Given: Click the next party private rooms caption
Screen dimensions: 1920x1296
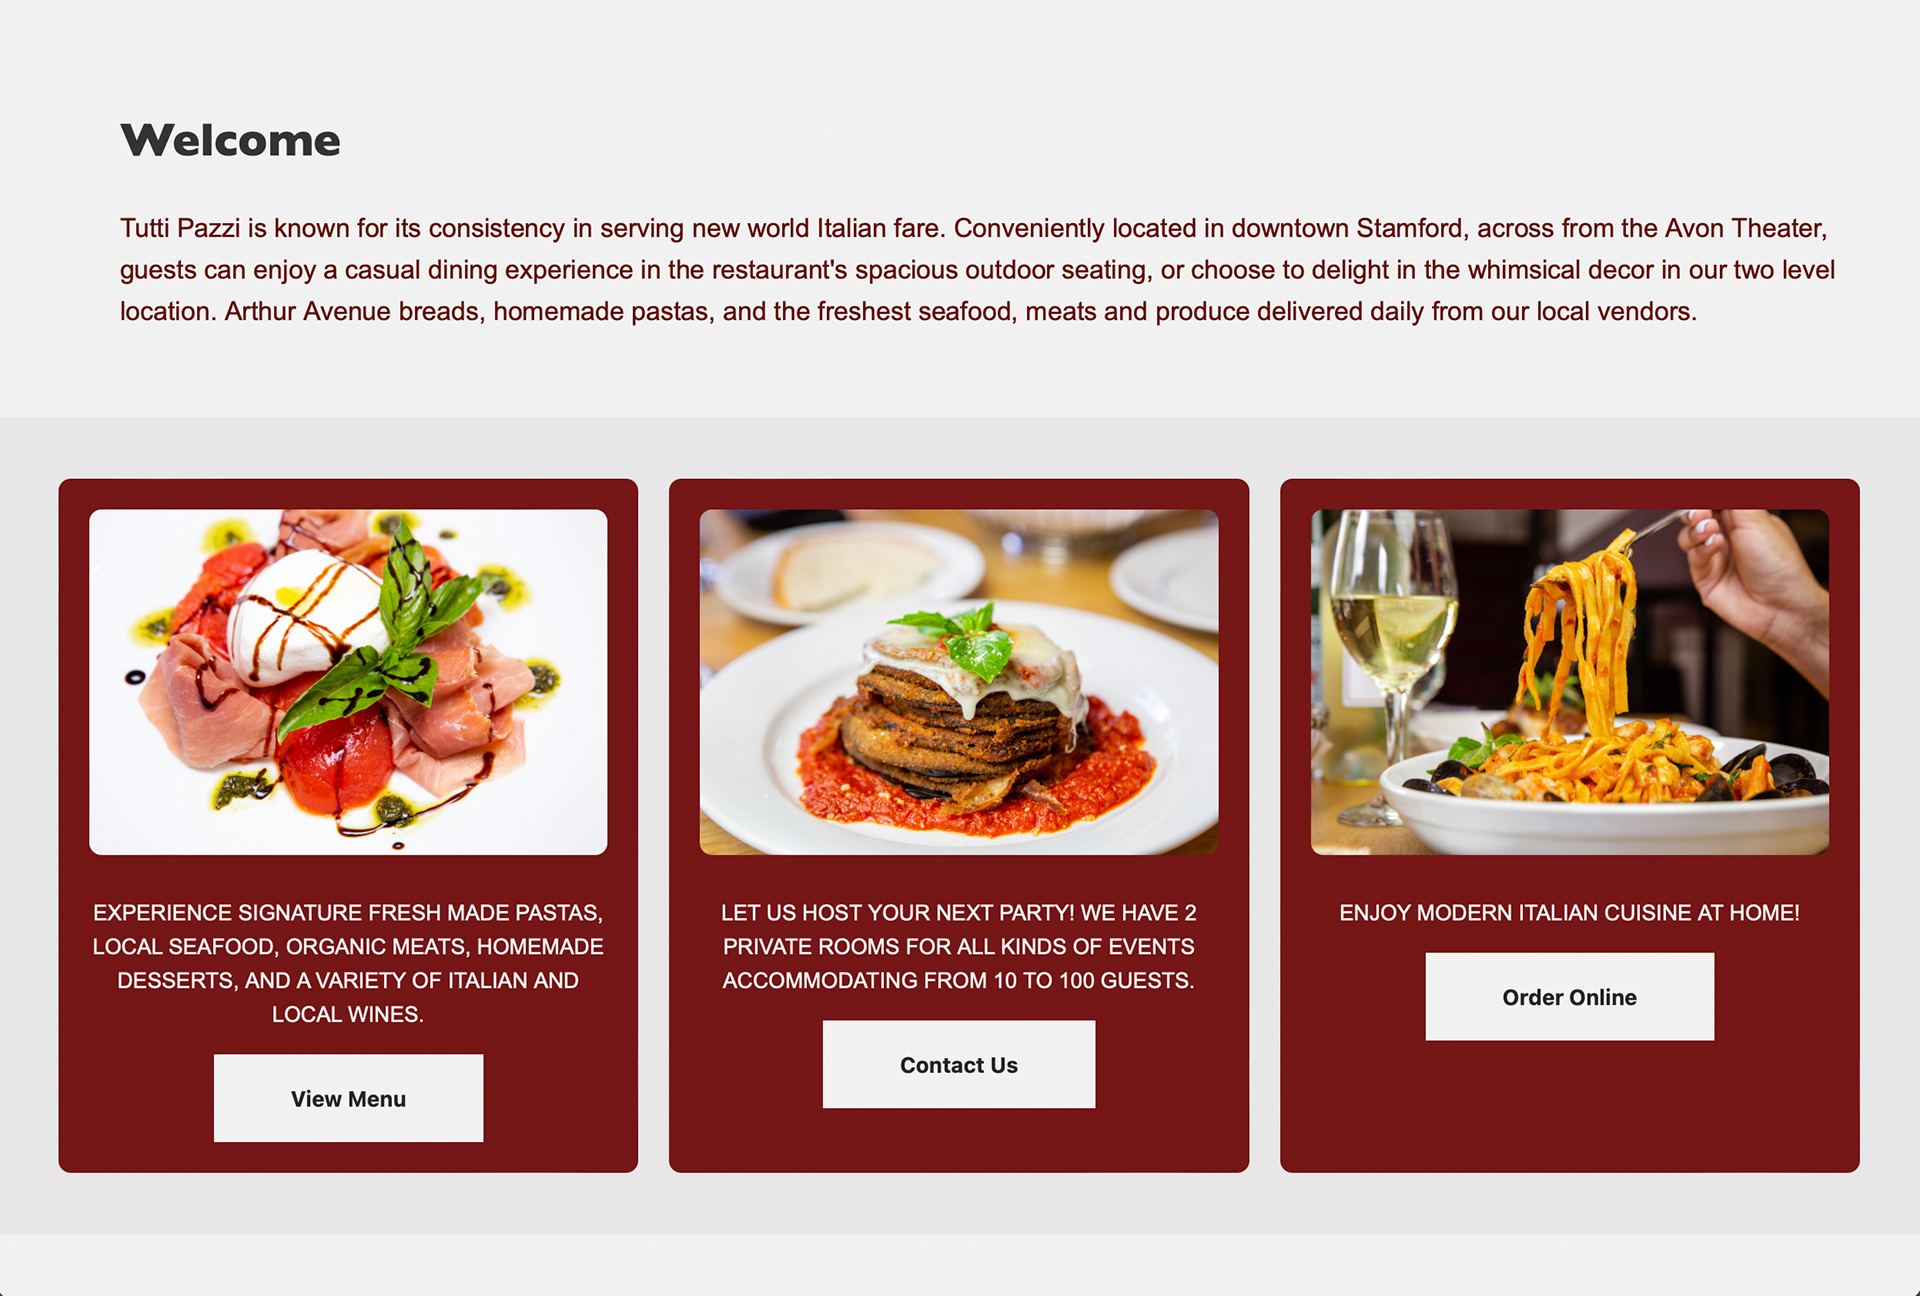Looking at the screenshot, I should pos(959,946).
